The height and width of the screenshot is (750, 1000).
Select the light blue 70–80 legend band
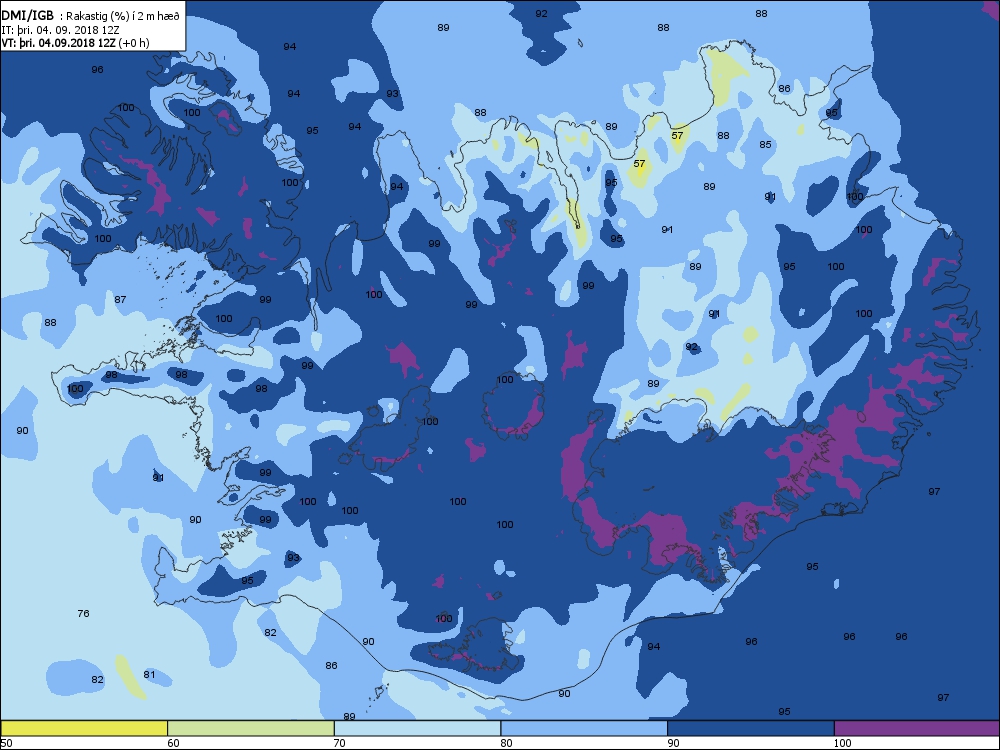(x=418, y=728)
